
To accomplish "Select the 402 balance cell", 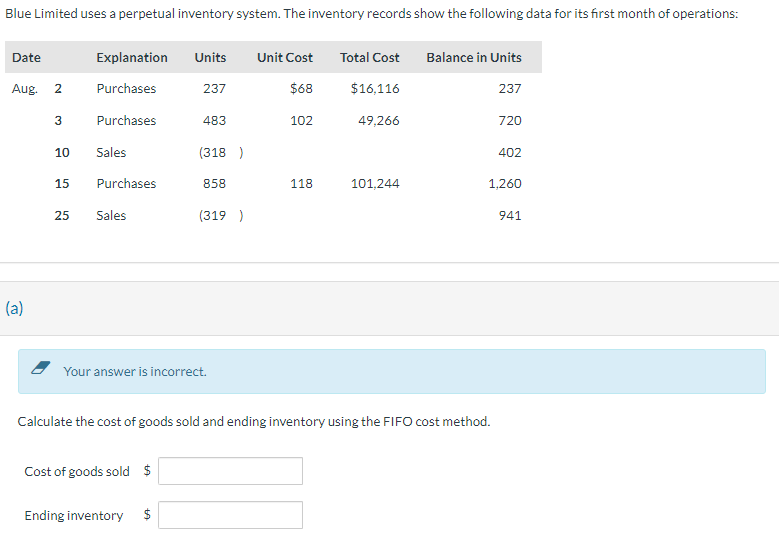I will coord(510,152).
